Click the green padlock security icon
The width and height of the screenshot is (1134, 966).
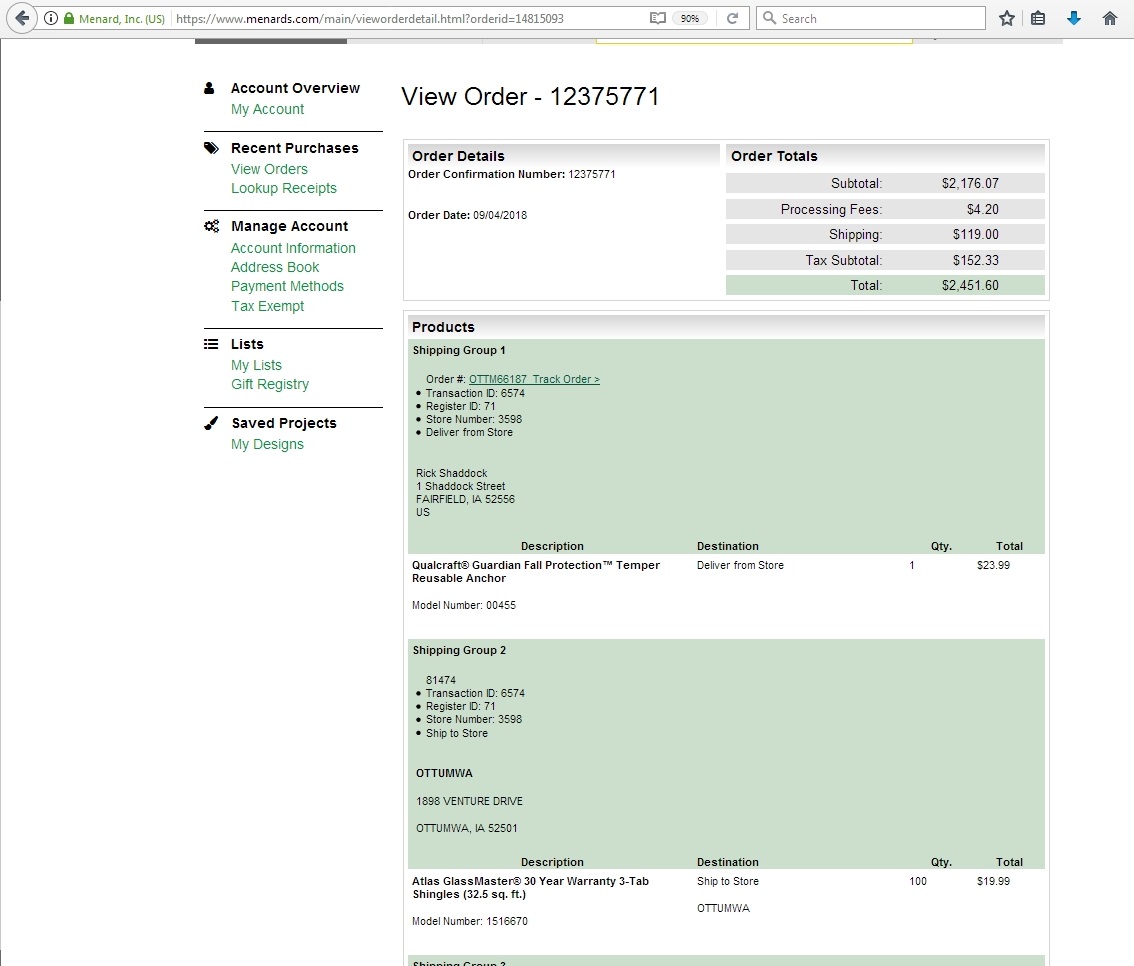pos(69,18)
